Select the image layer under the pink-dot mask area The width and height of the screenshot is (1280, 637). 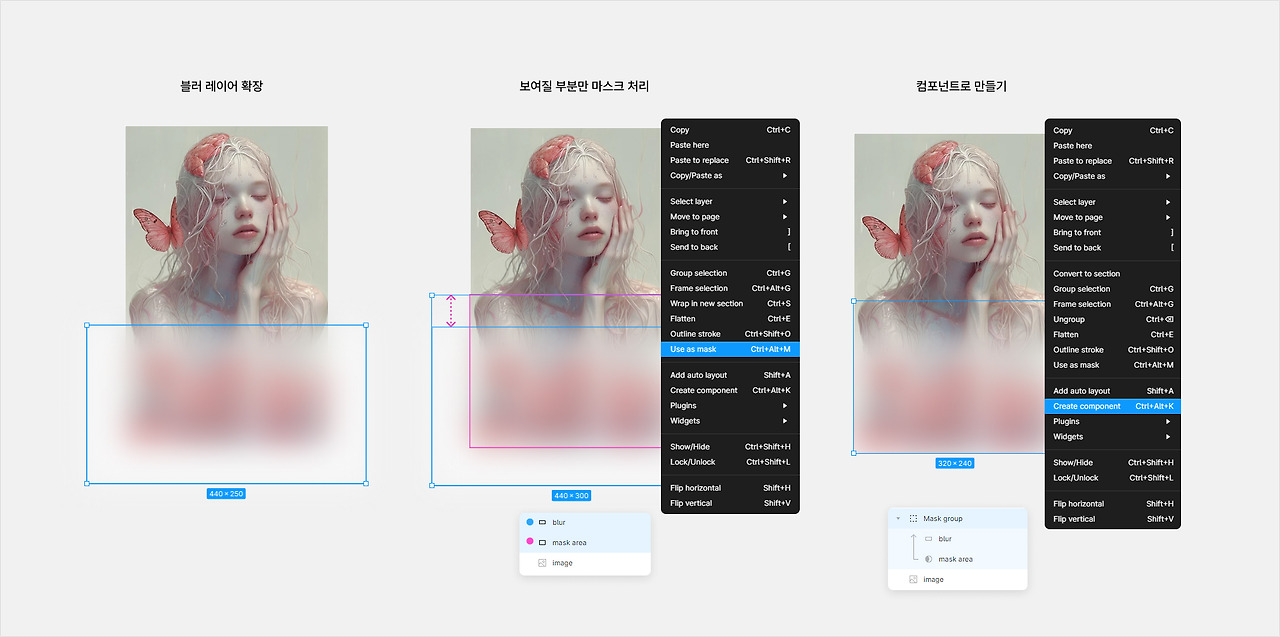[x=585, y=563]
